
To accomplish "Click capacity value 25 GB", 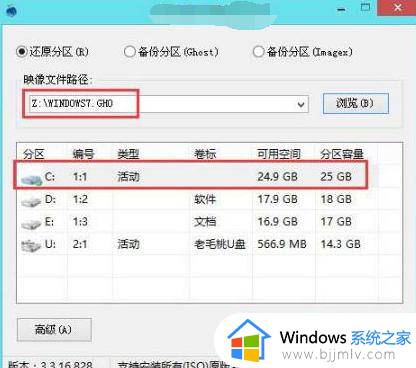I will [336, 177].
